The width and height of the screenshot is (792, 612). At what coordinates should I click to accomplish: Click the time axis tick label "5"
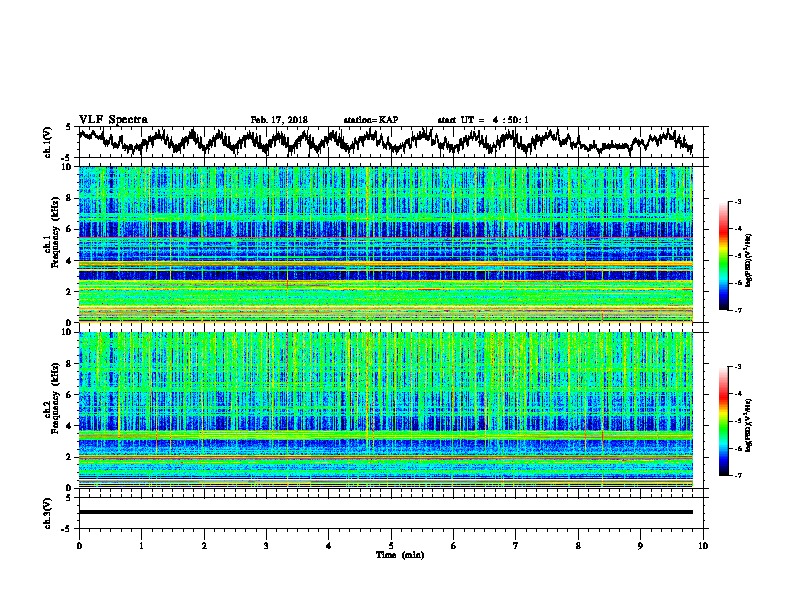click(x=391, y=546)
